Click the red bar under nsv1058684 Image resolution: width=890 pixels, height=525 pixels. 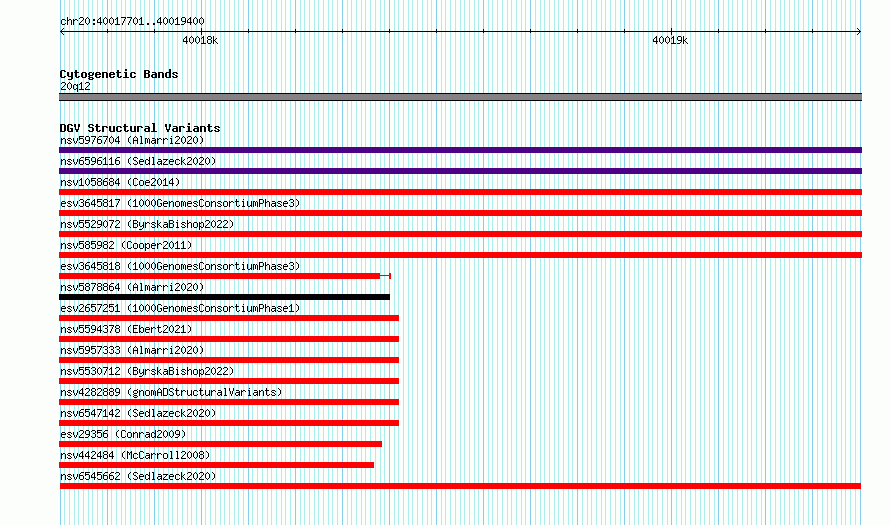460,192
